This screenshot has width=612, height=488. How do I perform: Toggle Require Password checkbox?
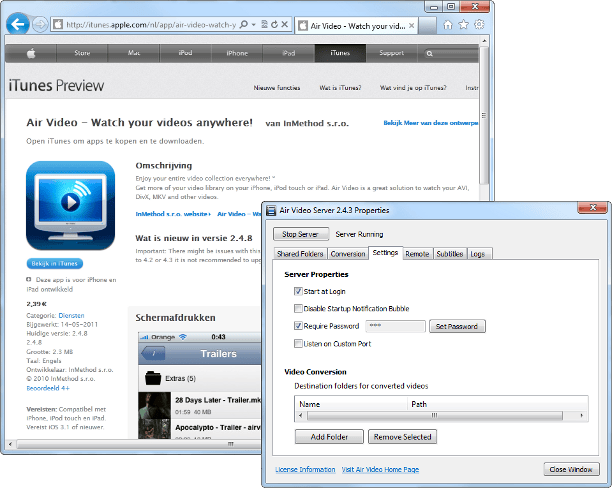298,326
